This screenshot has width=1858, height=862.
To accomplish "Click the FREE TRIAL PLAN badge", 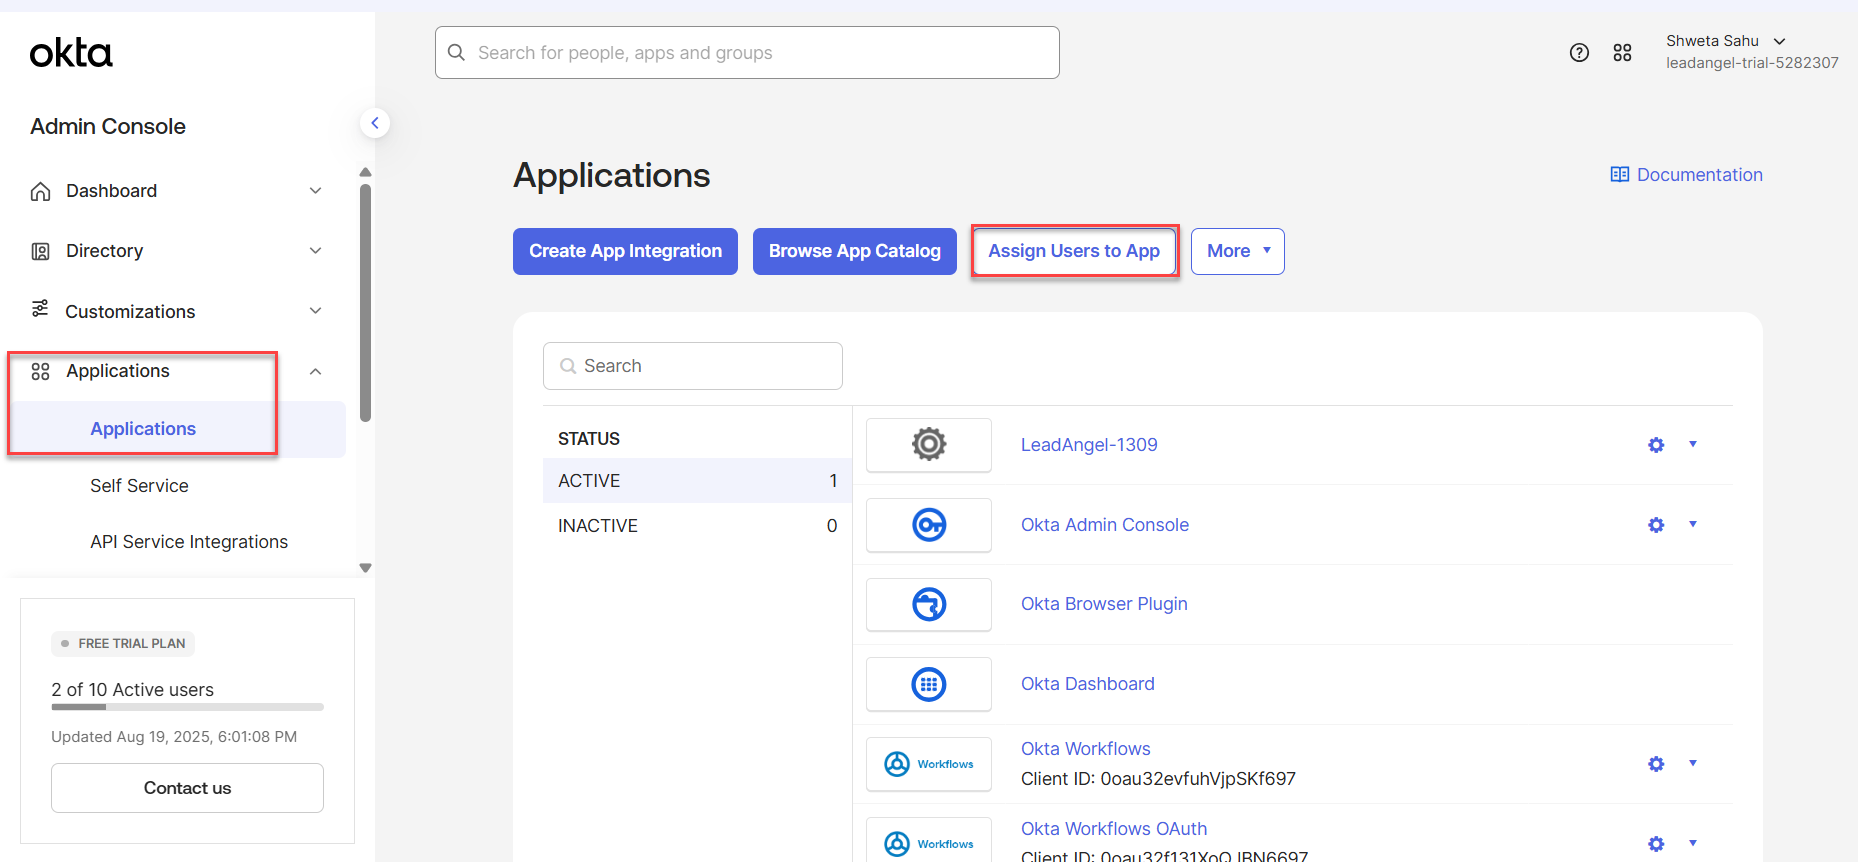I will coord(123,644).
